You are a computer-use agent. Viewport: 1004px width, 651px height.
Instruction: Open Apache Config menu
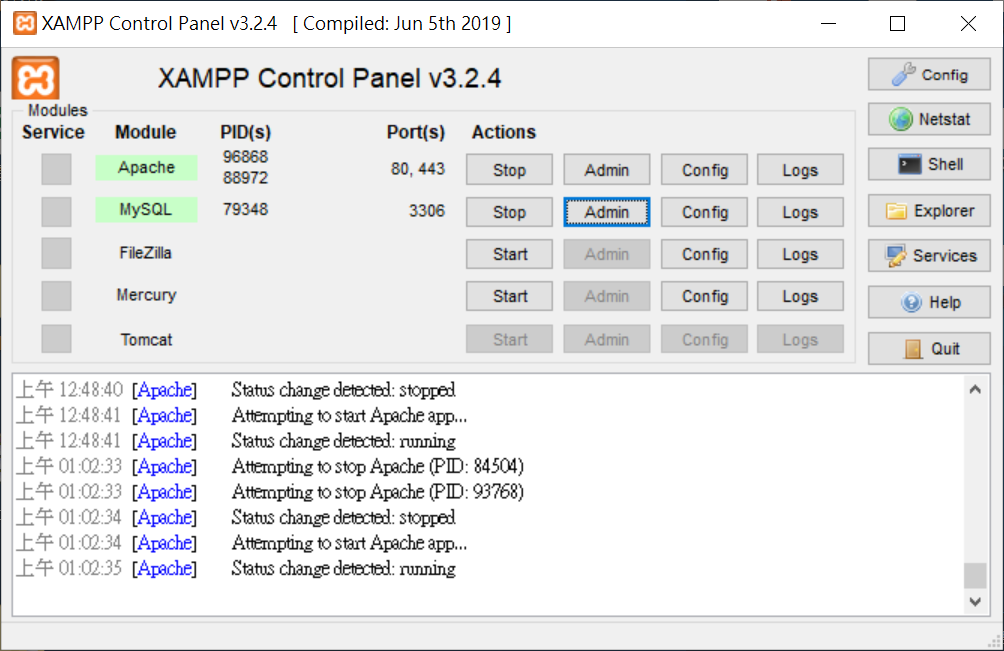point(704,170)
